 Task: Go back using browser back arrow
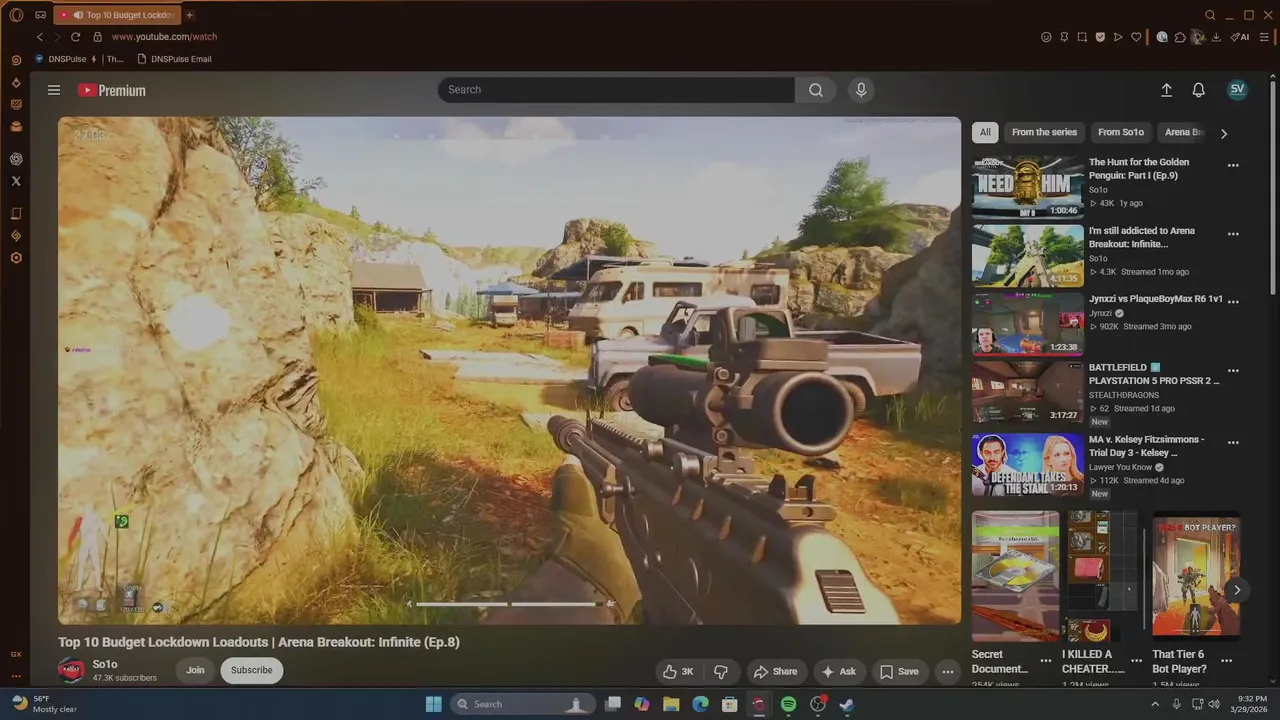(x=40, y=37)
